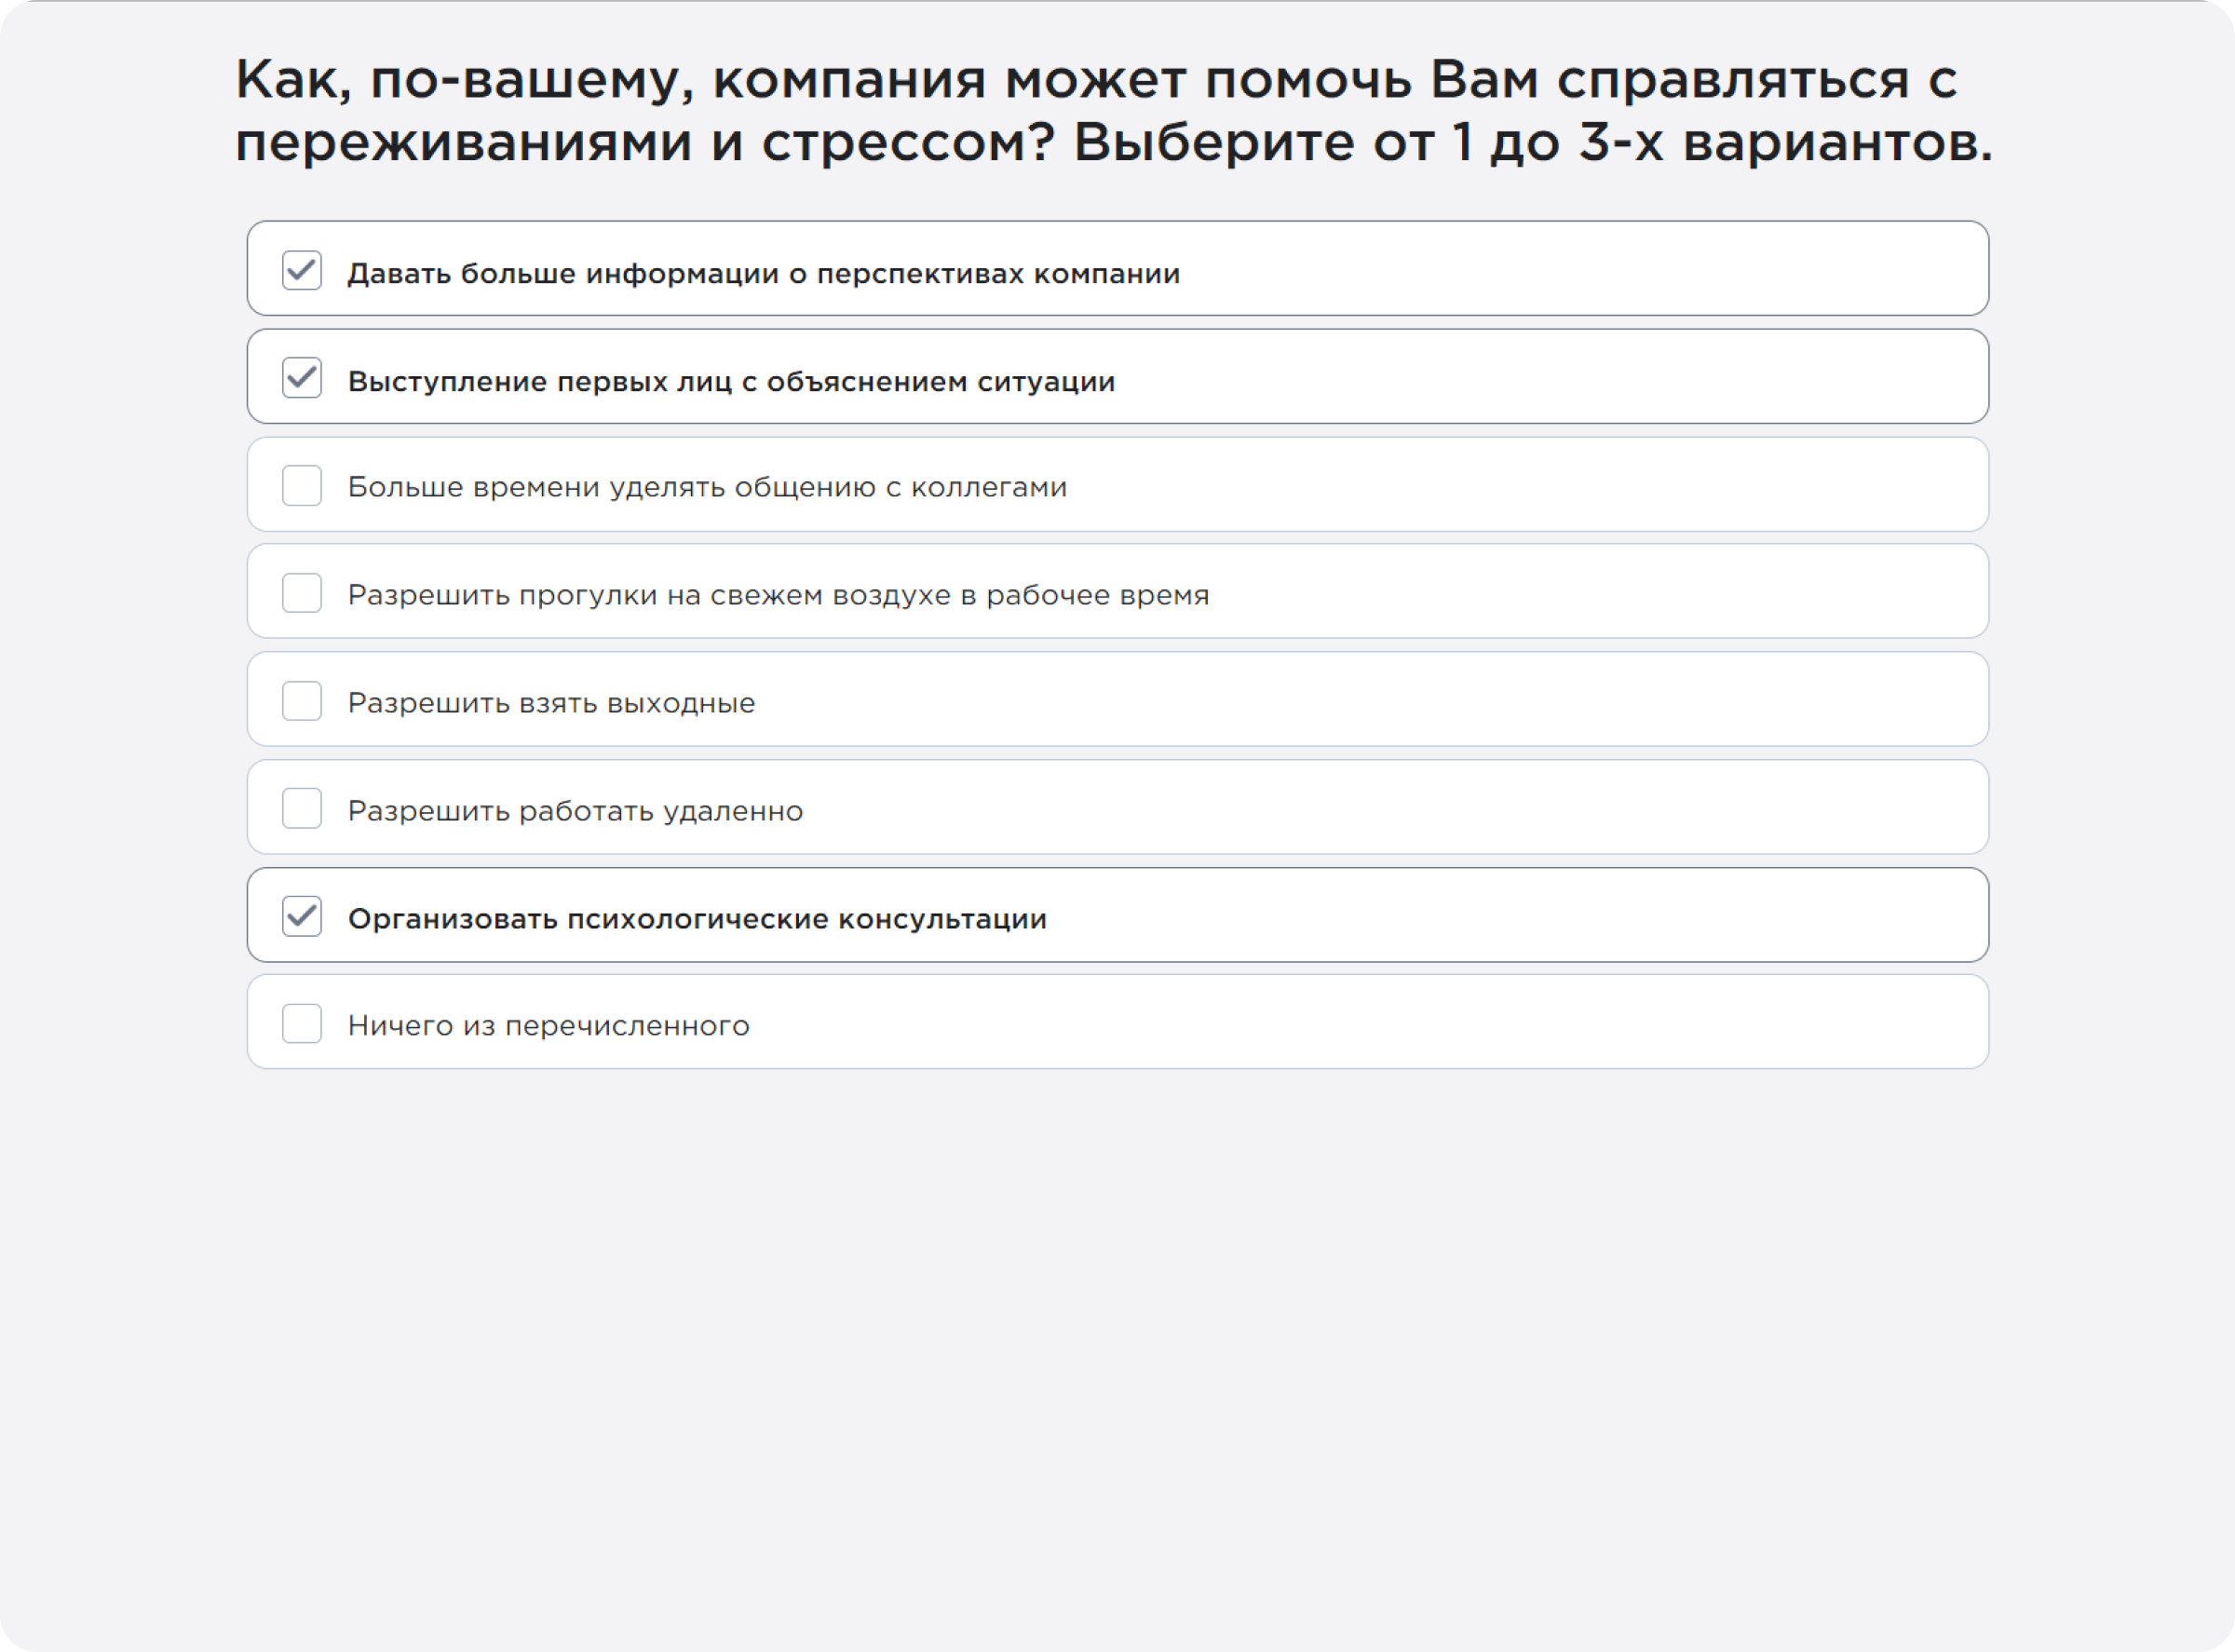Click the label text 'Разрешить взять выходные'
This screenshot has width=2235, height=1652.
pyautogui.click(x=551, y=703)
